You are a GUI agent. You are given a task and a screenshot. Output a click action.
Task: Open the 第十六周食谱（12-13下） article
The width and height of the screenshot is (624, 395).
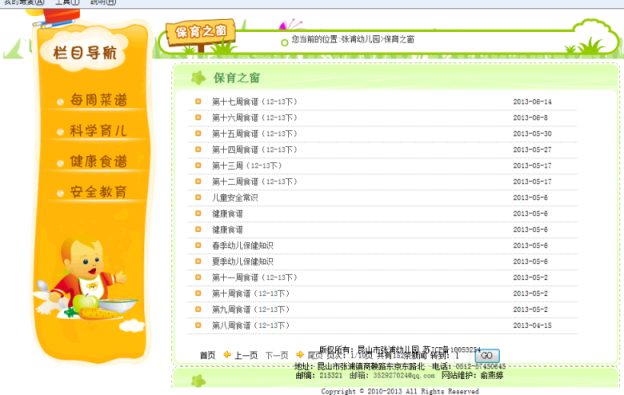[254, 118]
